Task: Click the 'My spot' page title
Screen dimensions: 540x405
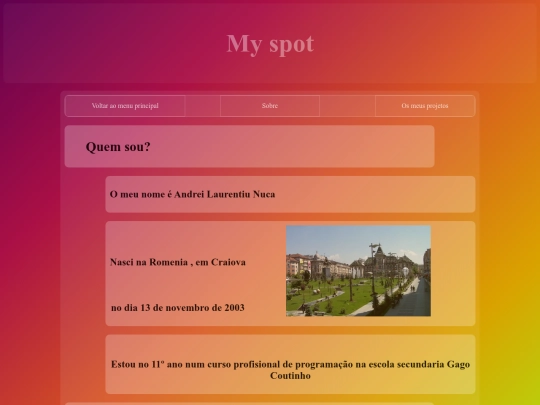Action: coord(270,44)
